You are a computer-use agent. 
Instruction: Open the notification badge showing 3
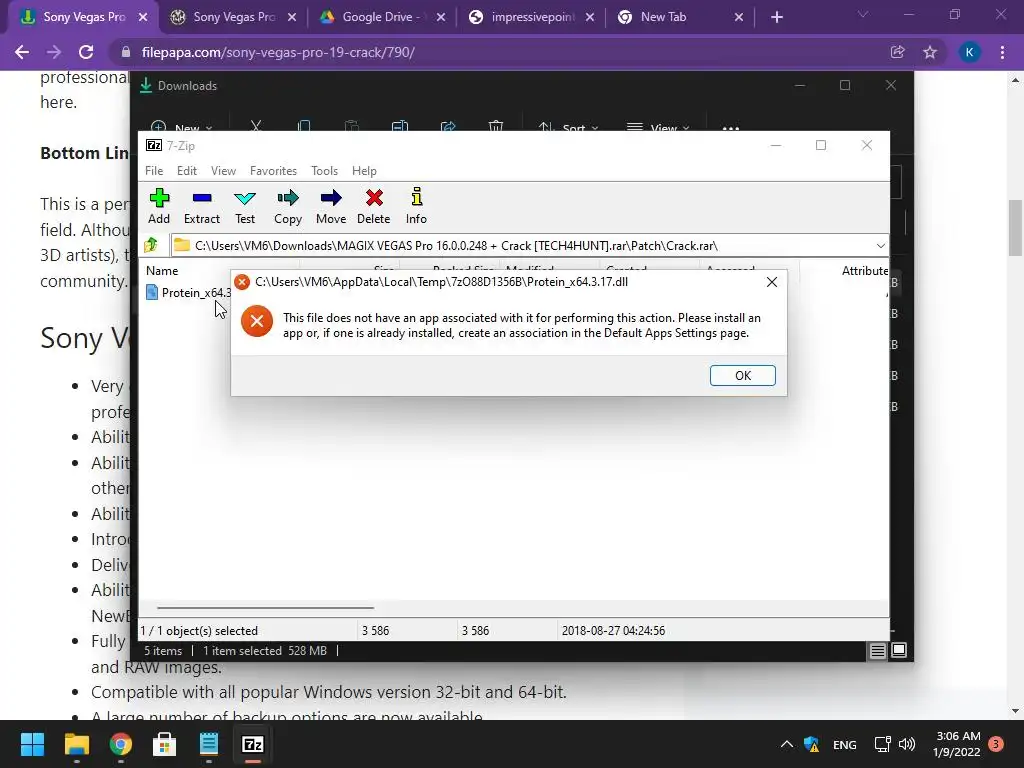(x=996, y=743)
